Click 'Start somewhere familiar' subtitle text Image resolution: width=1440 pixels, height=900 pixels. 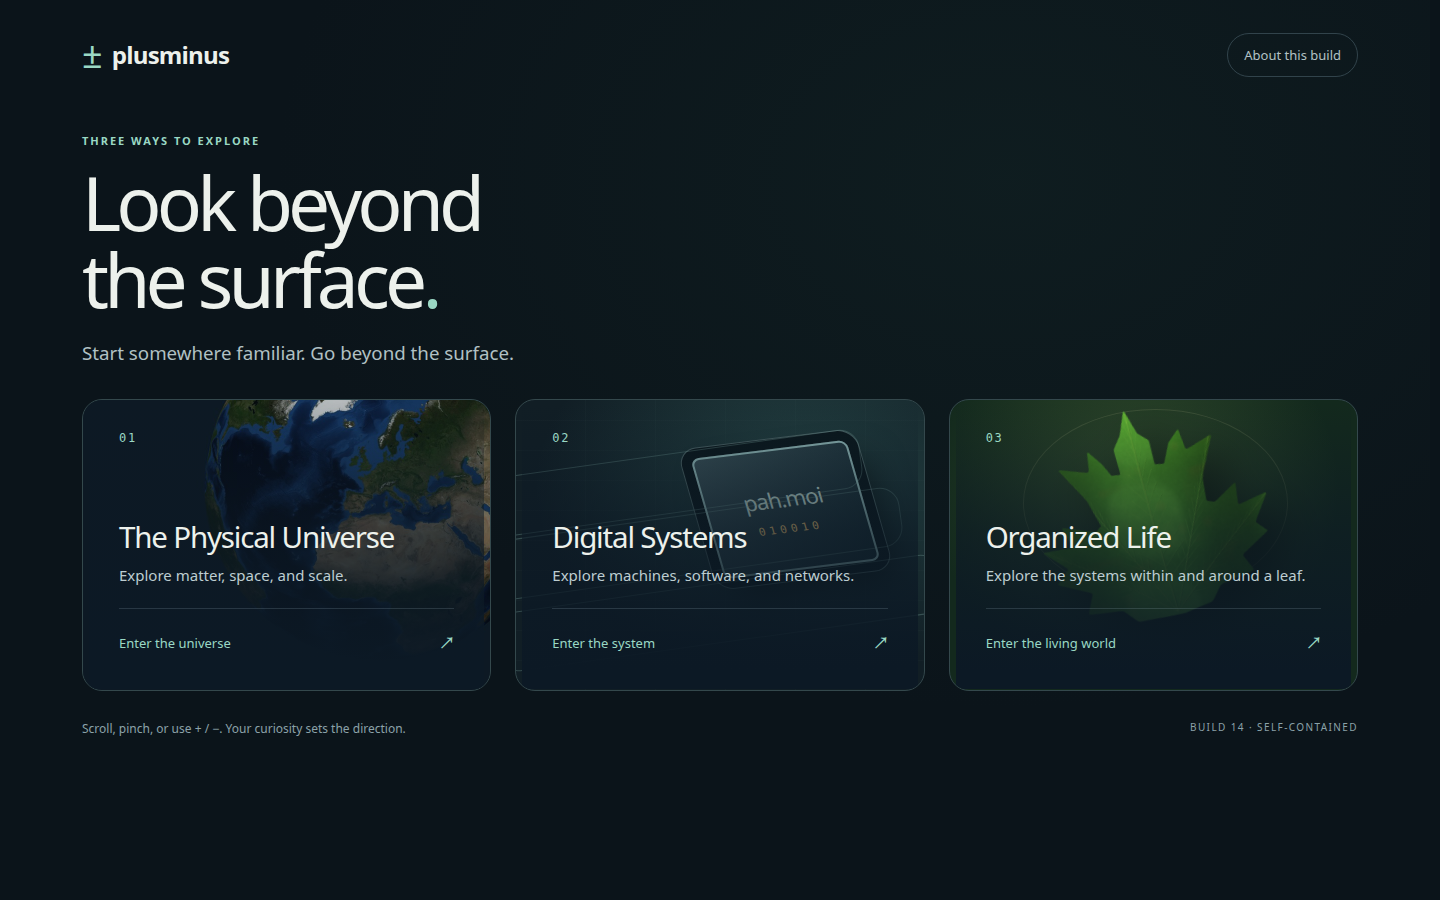coord(297,353)
